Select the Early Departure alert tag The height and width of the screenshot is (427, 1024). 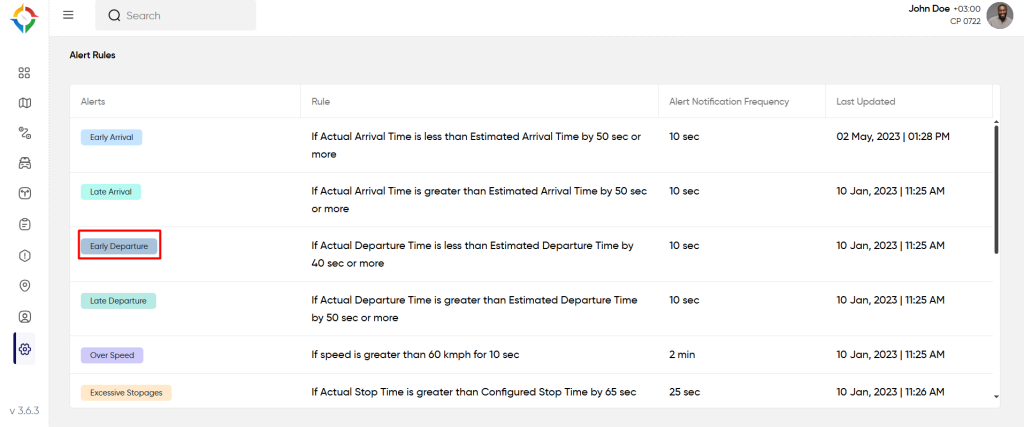tap(119, 245)
